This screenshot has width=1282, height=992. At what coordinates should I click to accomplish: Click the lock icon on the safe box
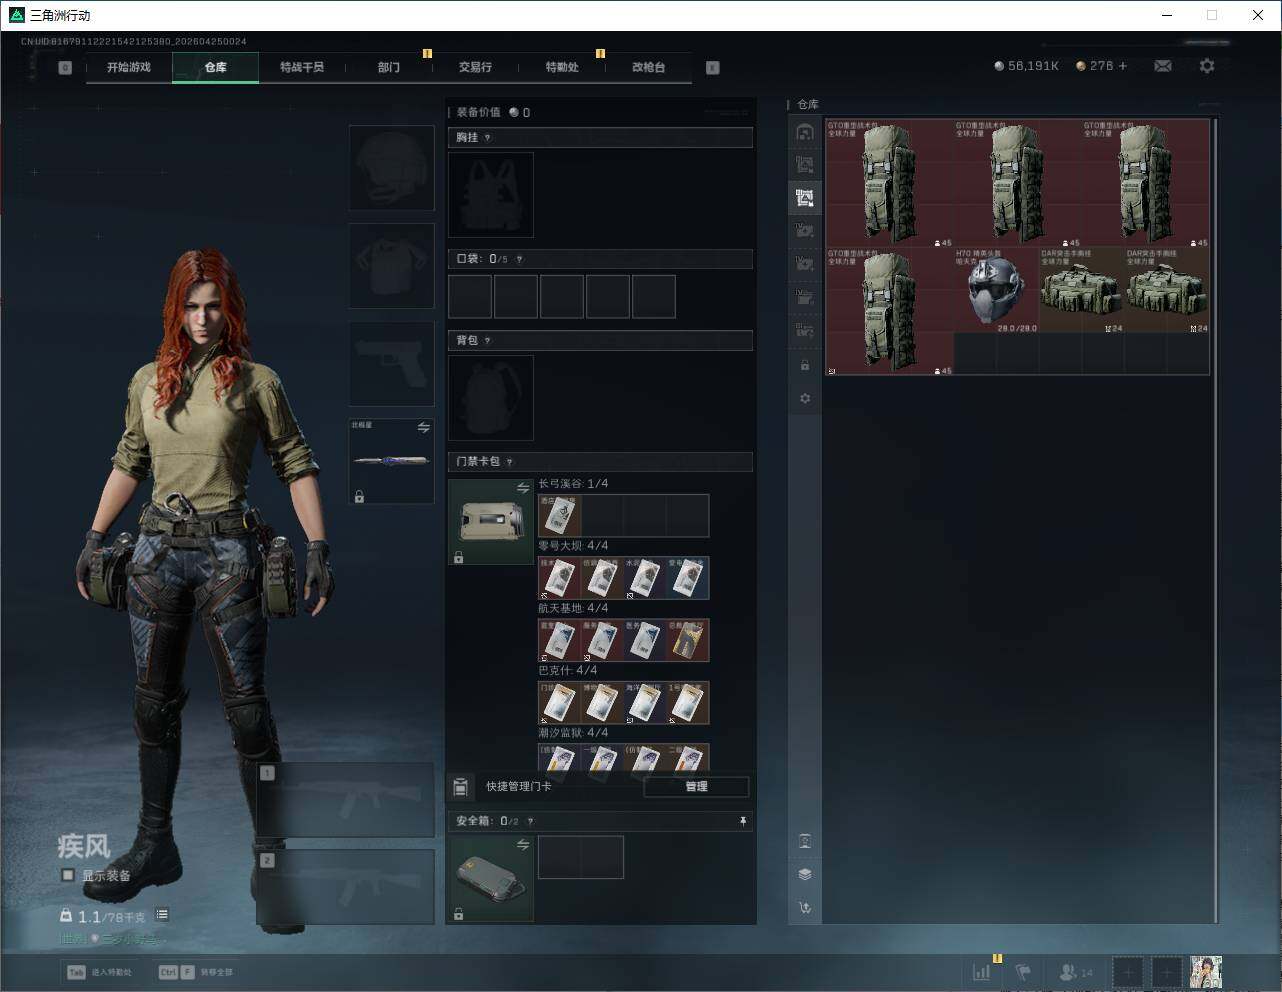point(458,914)
